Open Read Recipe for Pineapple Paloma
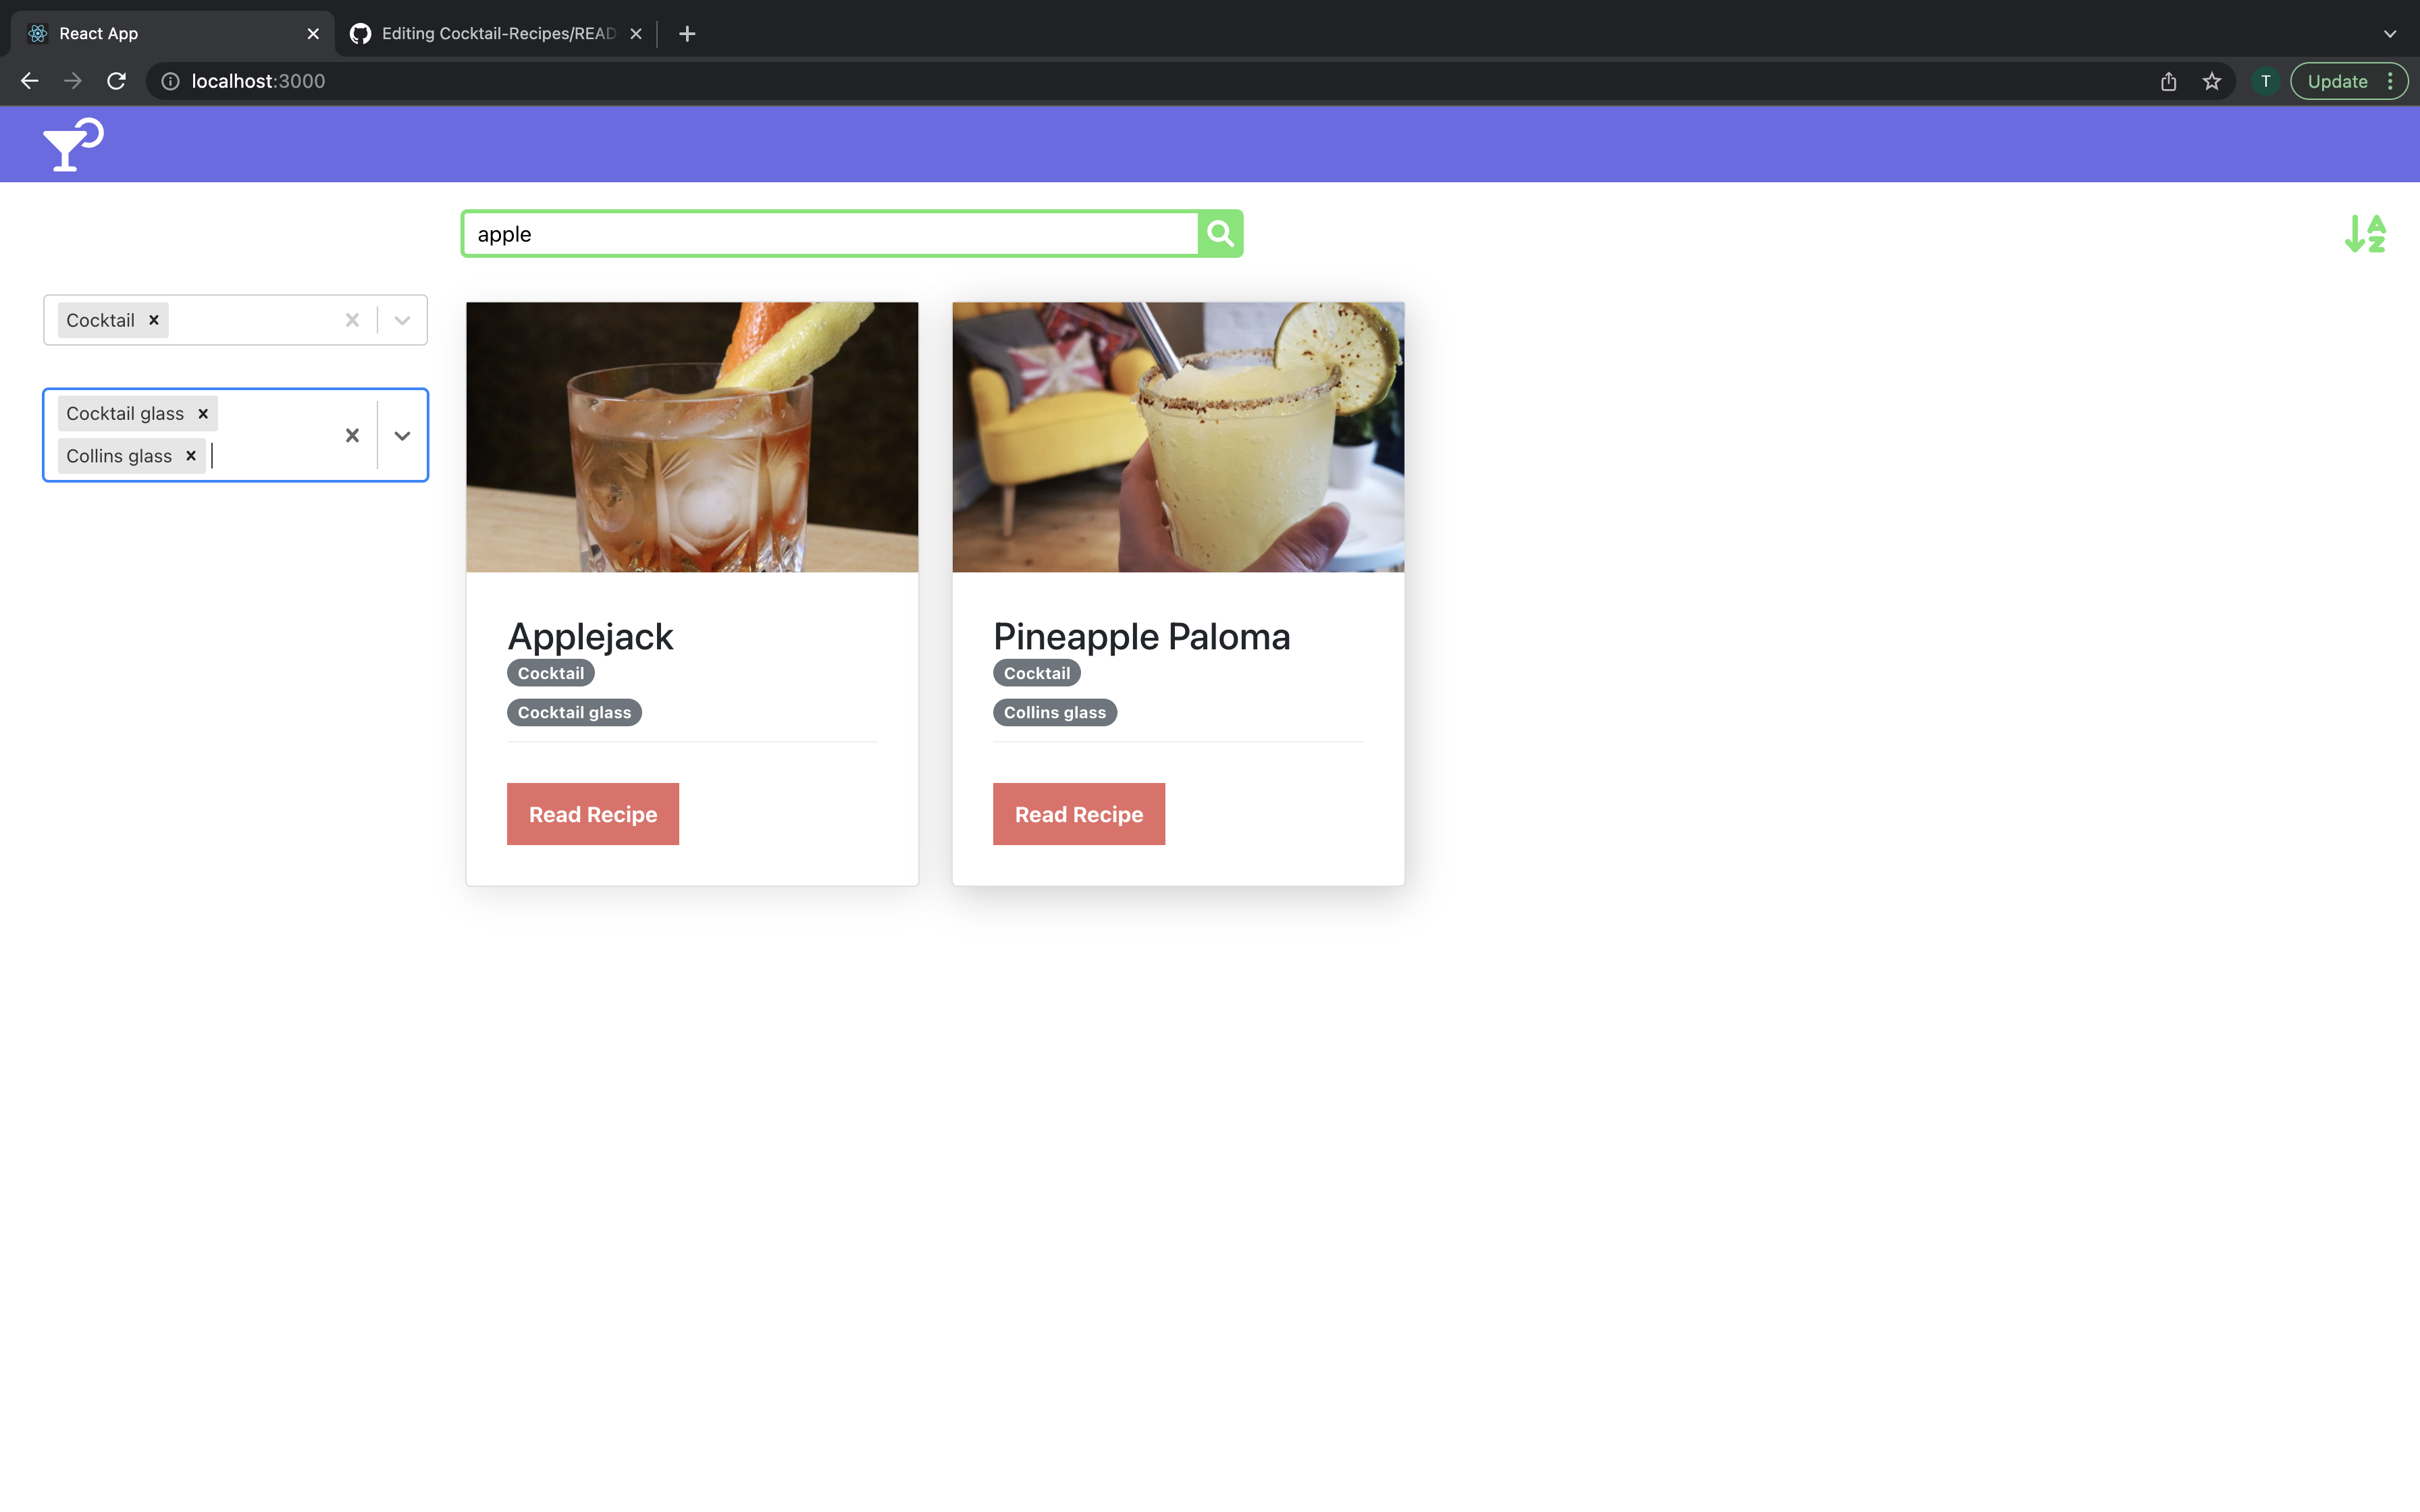 tap(1079, 814)
